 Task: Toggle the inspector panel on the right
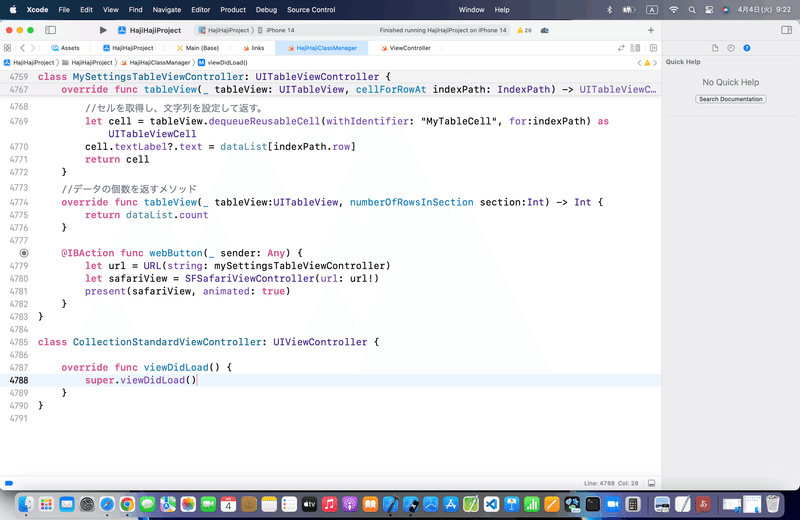click(x=786, y=30)
